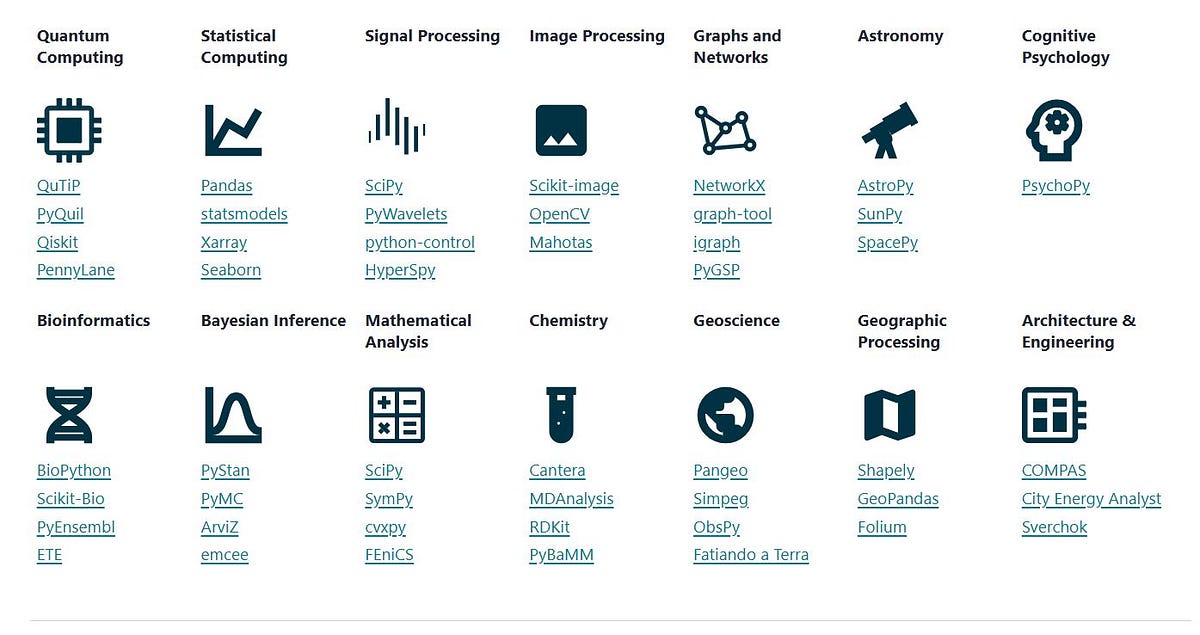Open the NetworkX link
Viewport: 1200px width, 635px height.
click(729, 186)
